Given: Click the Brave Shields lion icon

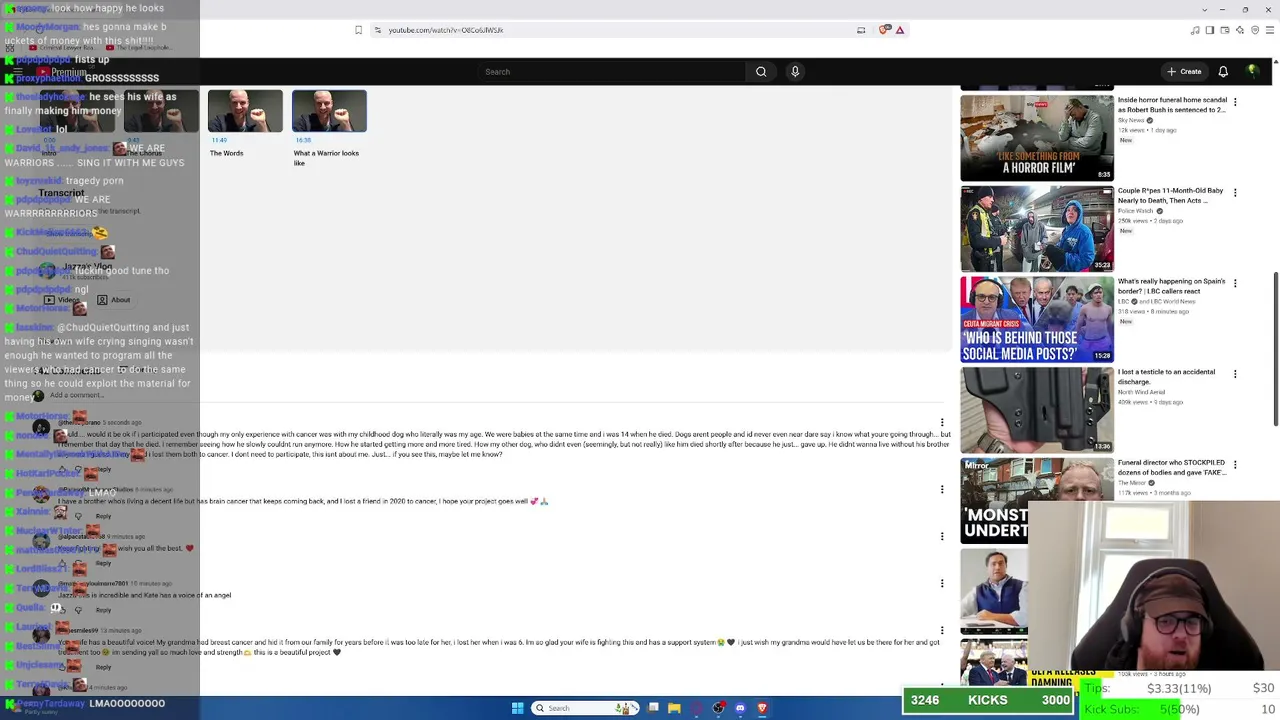Looking at the screenshot, I should click(x=884, y=30).
